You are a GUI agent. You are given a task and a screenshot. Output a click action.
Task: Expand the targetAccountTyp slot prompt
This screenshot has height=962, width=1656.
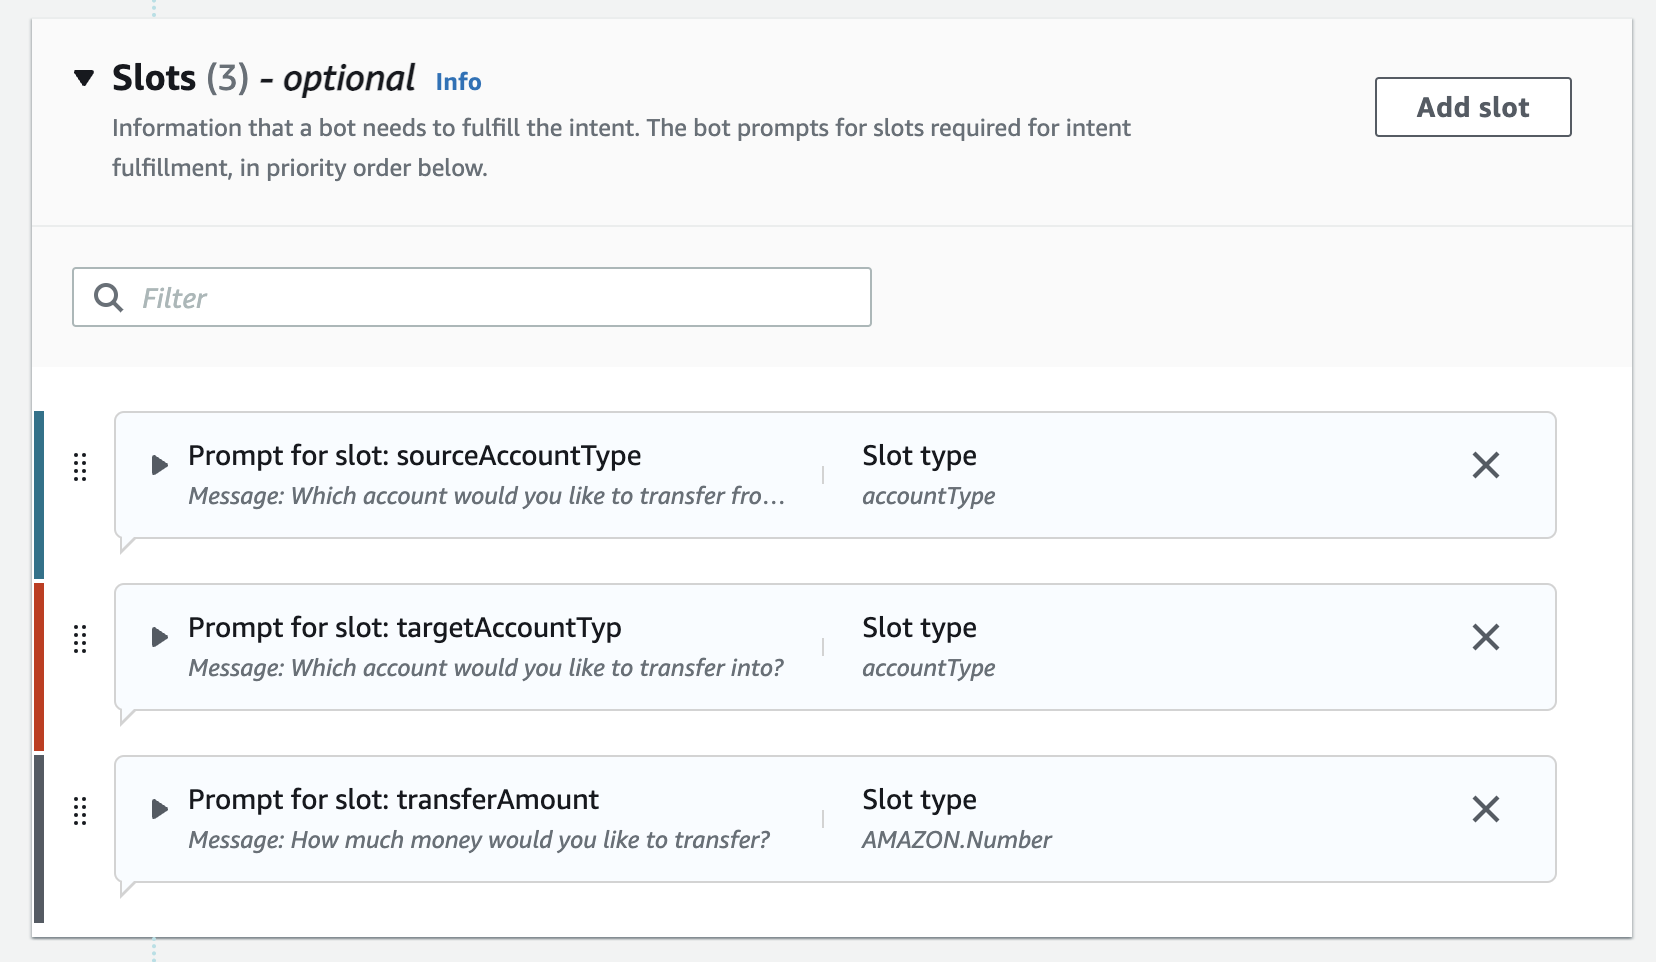(x=159, y=637)
